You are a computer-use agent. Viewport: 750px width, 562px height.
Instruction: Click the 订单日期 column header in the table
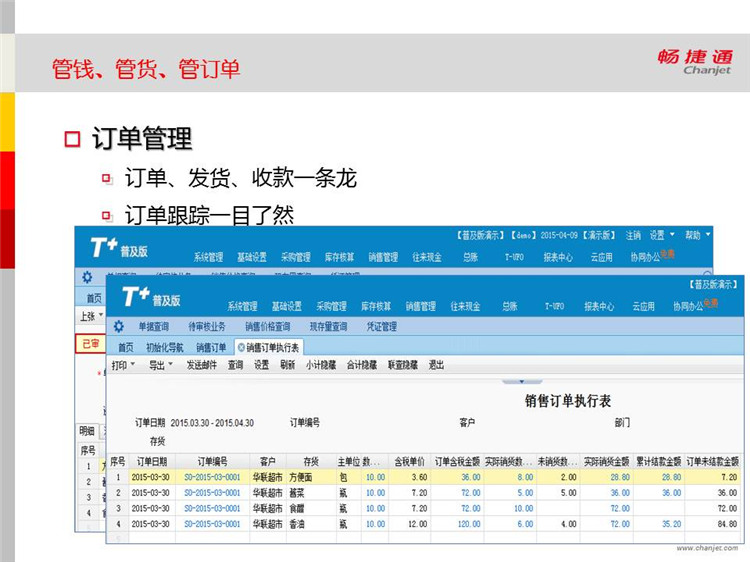[152, 462]
